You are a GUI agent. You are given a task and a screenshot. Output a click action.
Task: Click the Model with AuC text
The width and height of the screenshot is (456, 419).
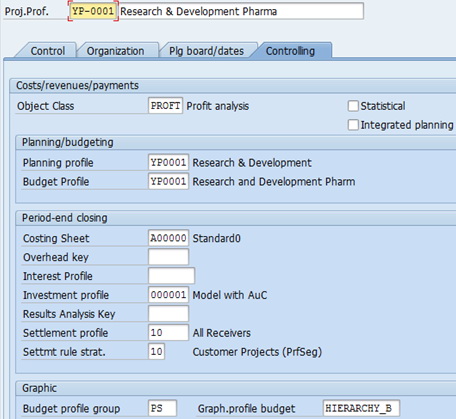230,295
